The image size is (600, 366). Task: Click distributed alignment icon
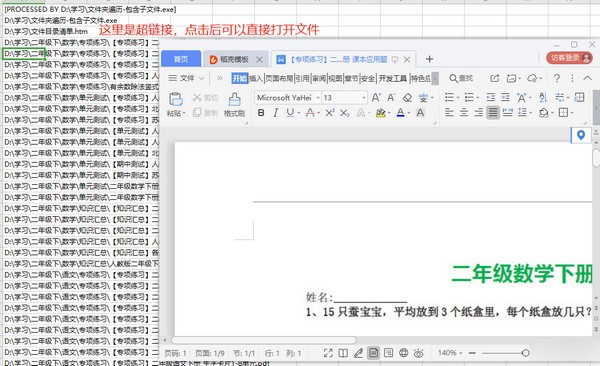[507, 113]
